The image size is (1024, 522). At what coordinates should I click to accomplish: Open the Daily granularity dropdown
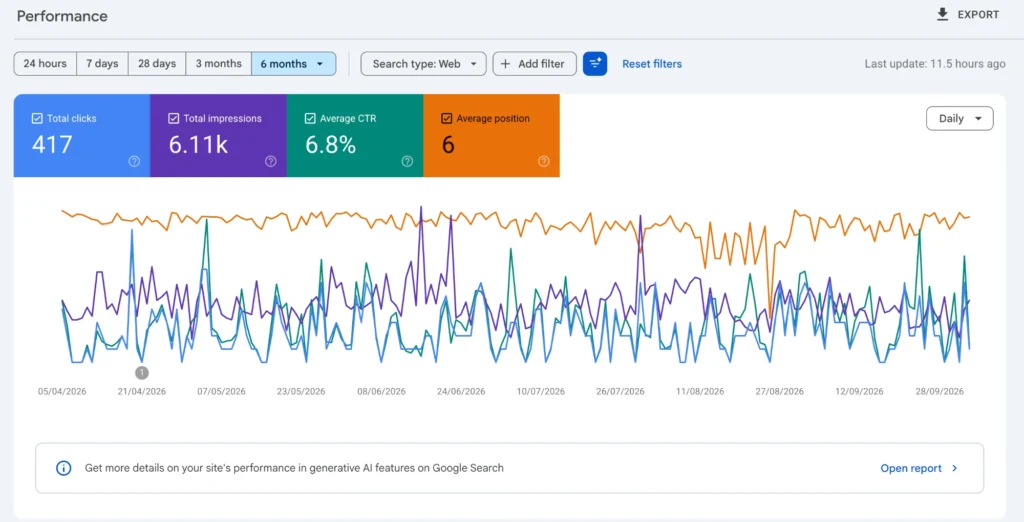[x=959, y=118]
